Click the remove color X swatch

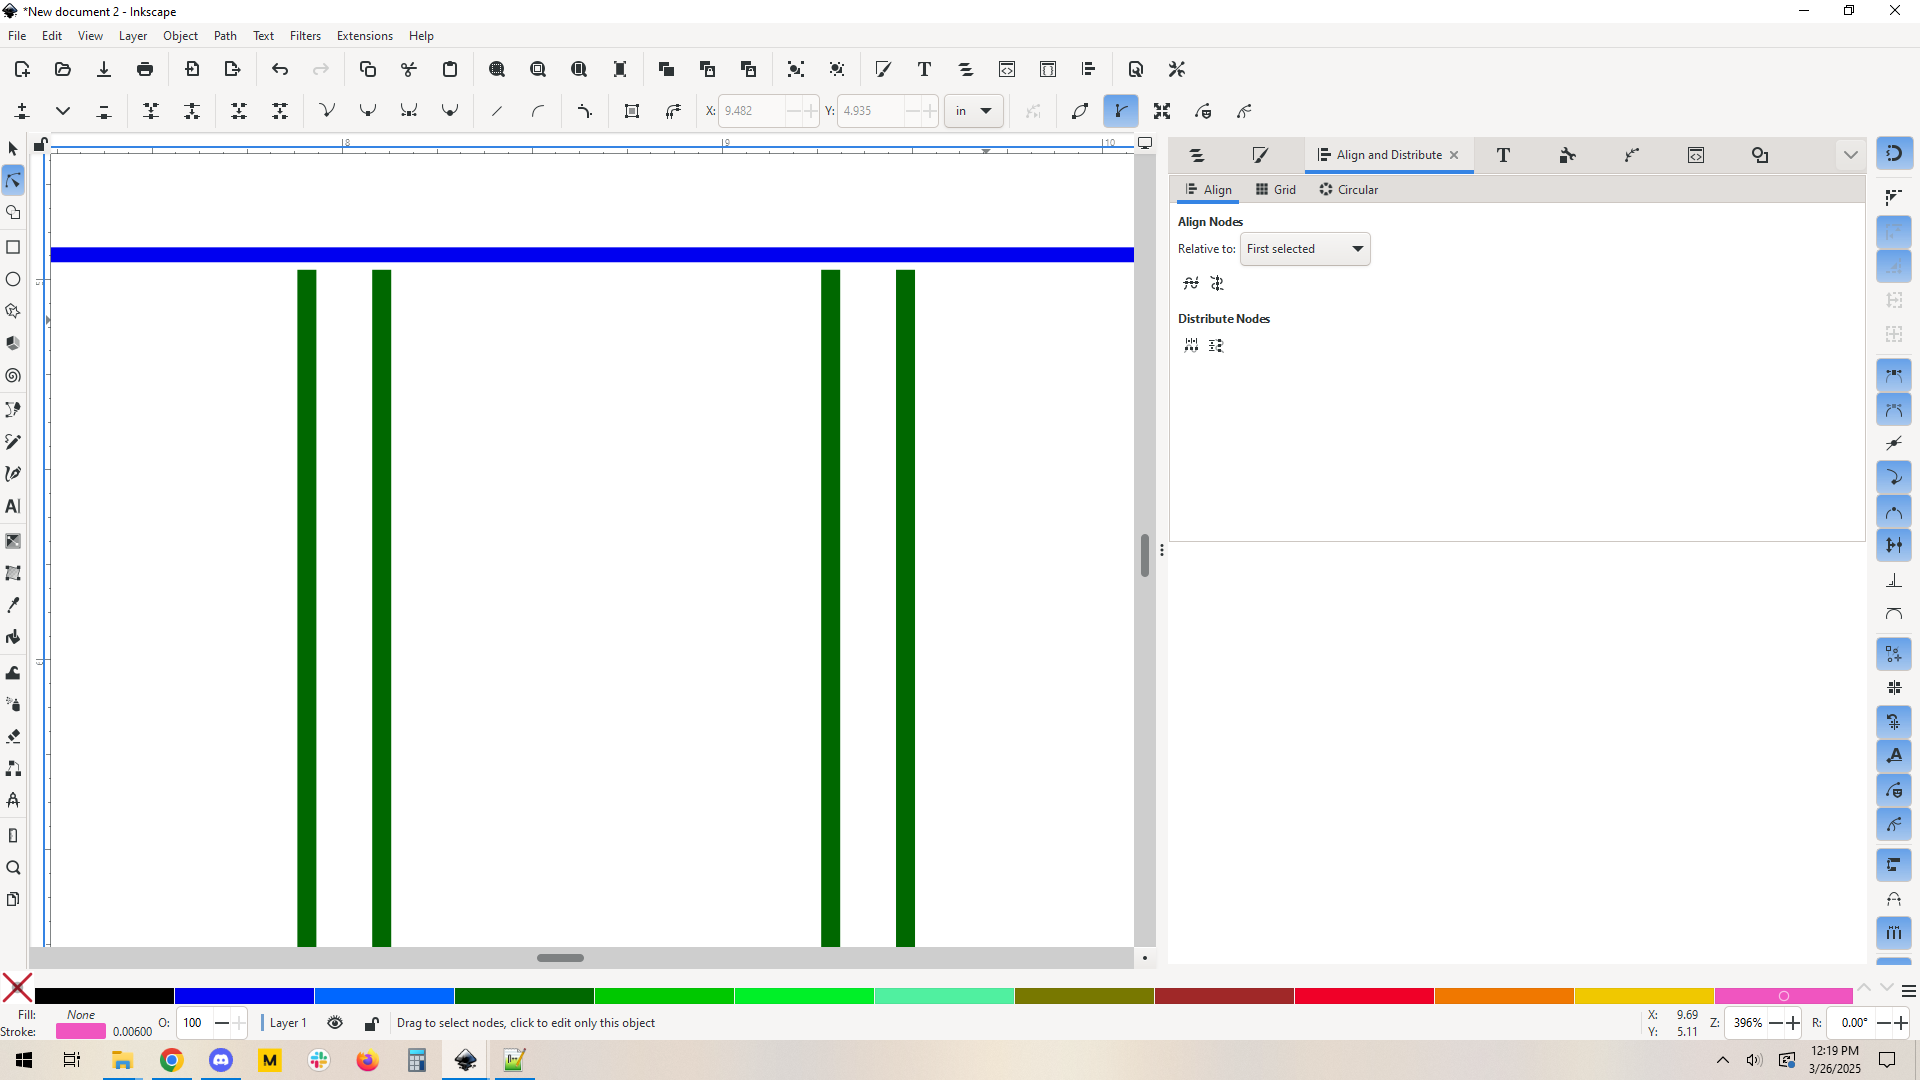(x=17, y=988)
